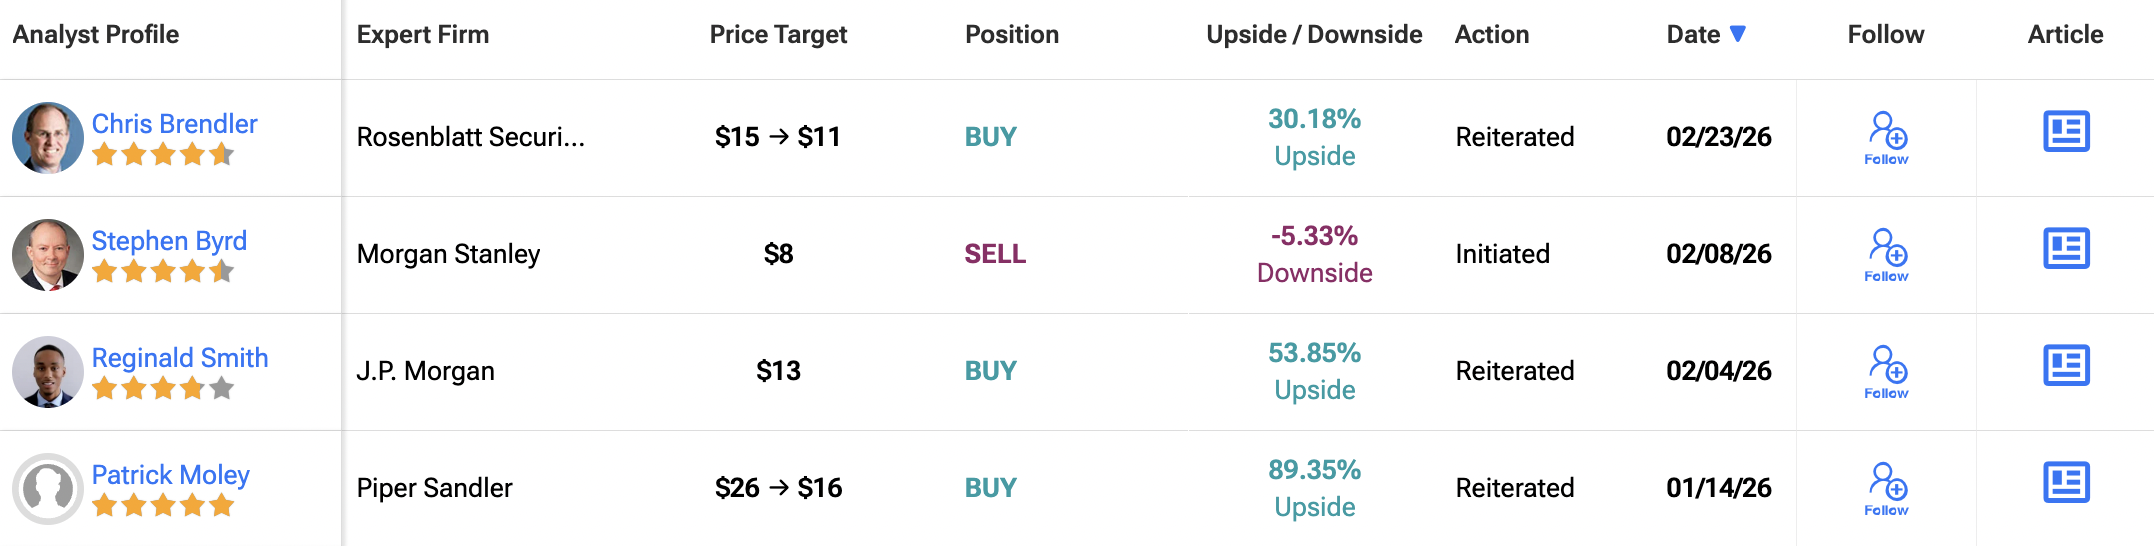Click the Price Target column header
The width and height of the screenshot is (2154, 546).
[x=778, y=35]
